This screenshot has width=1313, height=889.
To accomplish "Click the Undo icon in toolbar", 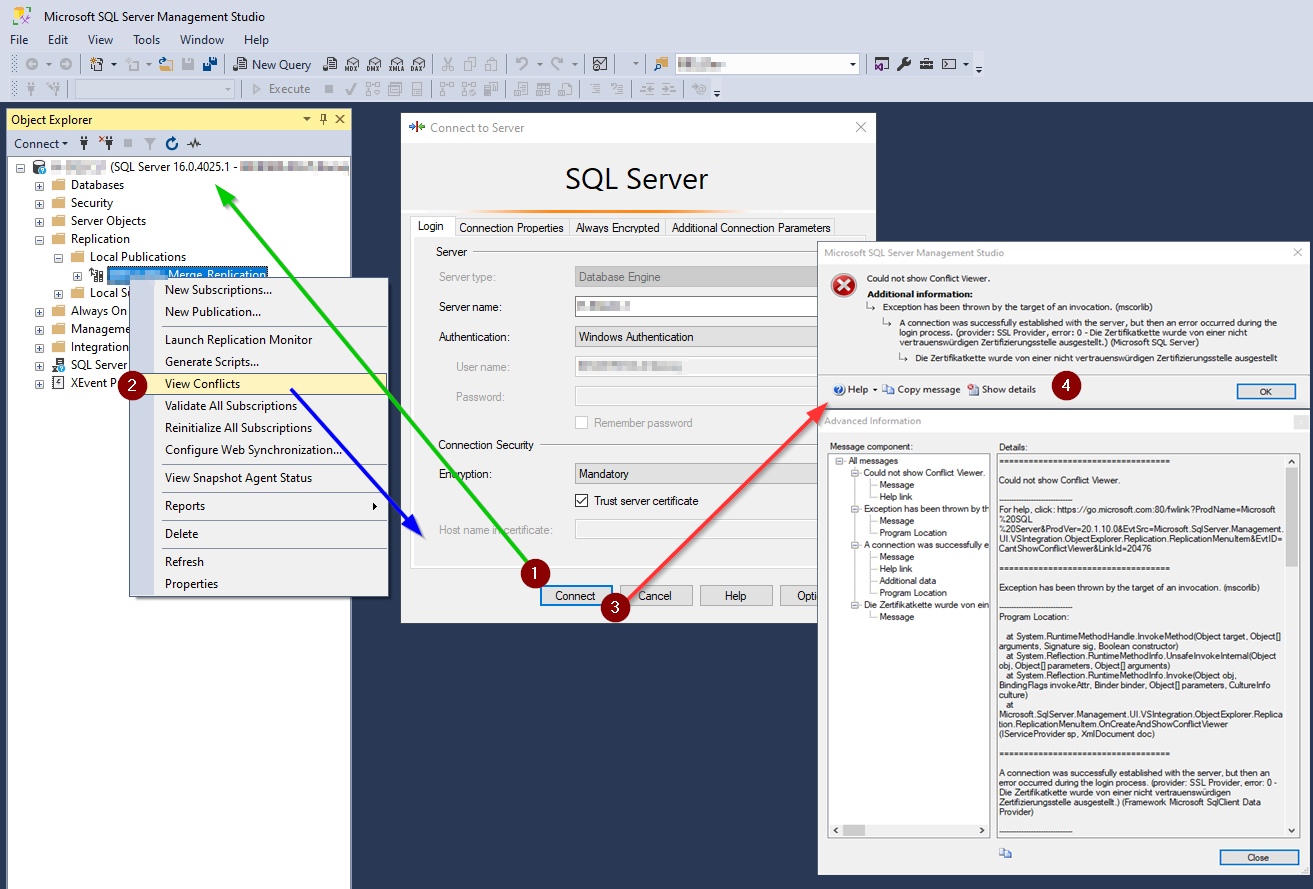I will (x=521, y=64).
